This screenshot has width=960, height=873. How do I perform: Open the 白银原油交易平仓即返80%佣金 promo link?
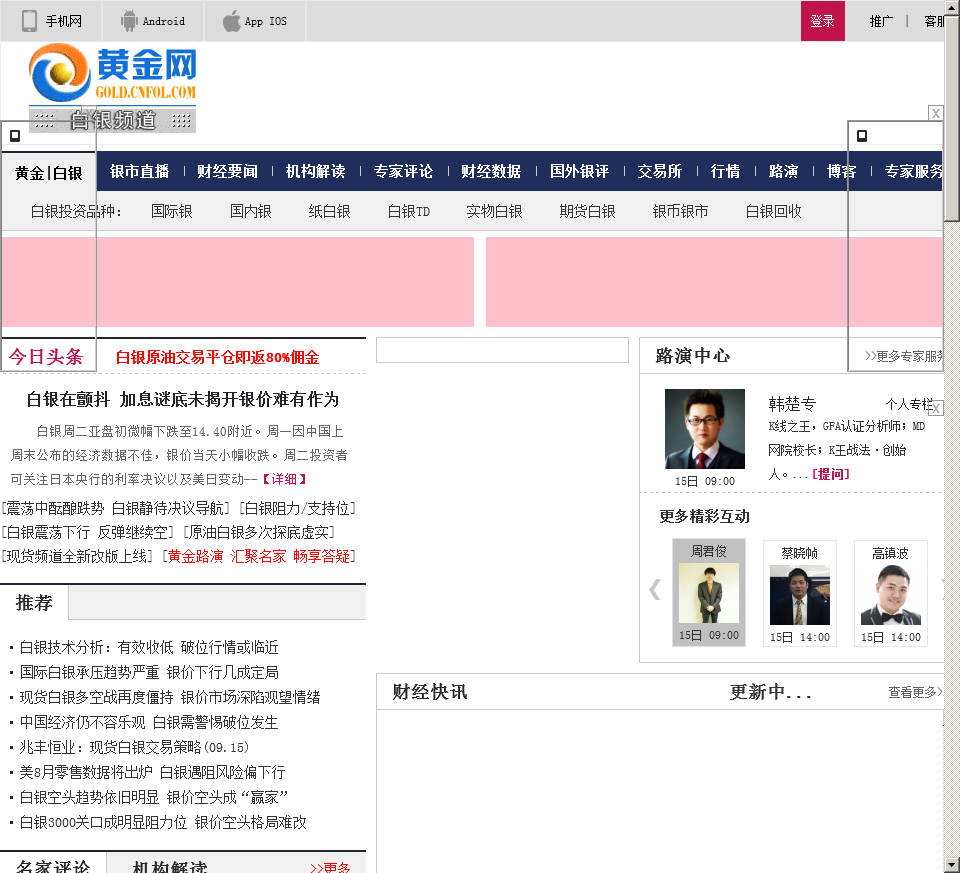pyautogui.click(x=217, y=358)
